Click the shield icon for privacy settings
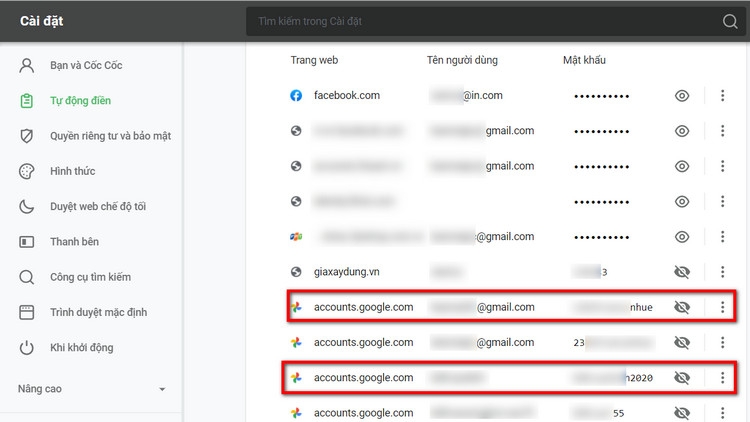Viewport: 750px width, 422px height. 27,136
